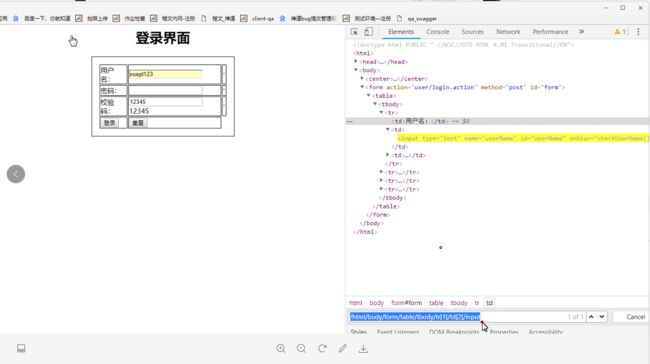Collapse the table node in DOM tree
The height and width of the screenshot is (364, 650).
[x=369, y=95]
